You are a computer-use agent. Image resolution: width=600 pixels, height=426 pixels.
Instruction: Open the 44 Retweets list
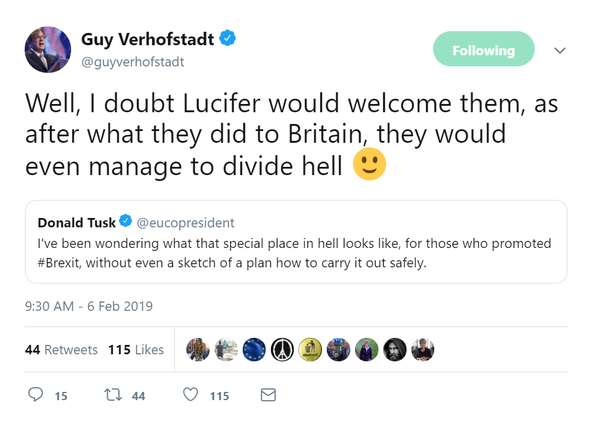click(61, 350)
